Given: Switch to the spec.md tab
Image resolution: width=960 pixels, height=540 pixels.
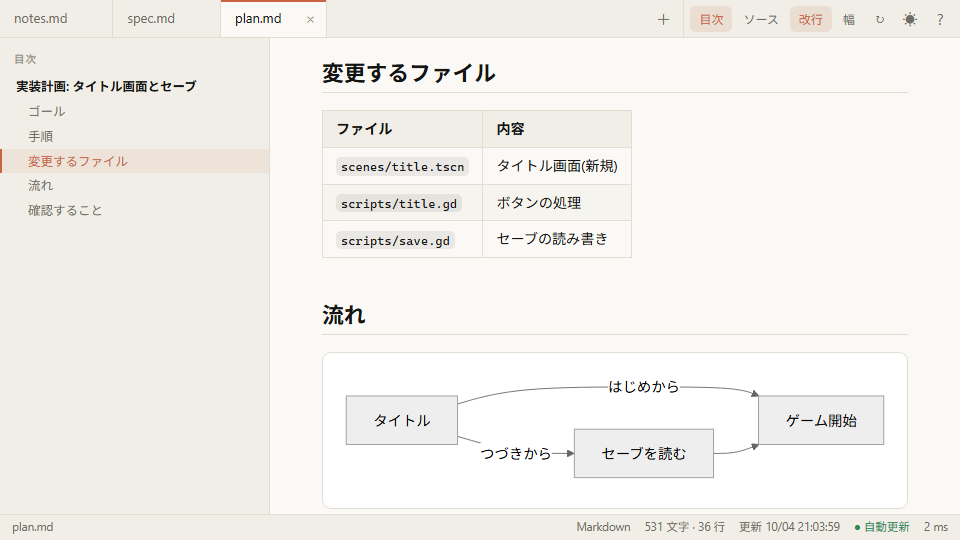Looking at the screenshot, I should [167, 19].
